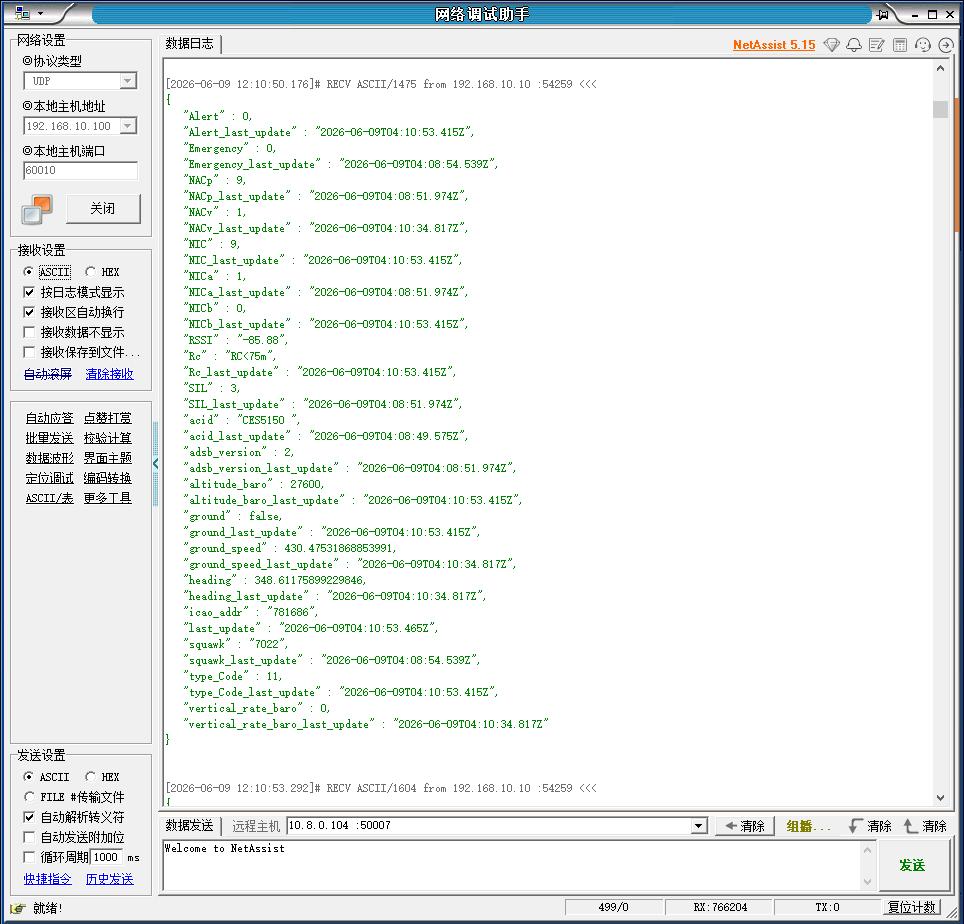Click the notification bell icon

854,45
